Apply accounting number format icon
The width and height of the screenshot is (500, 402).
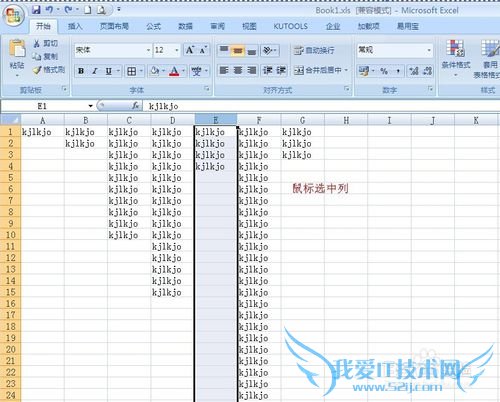364,71
